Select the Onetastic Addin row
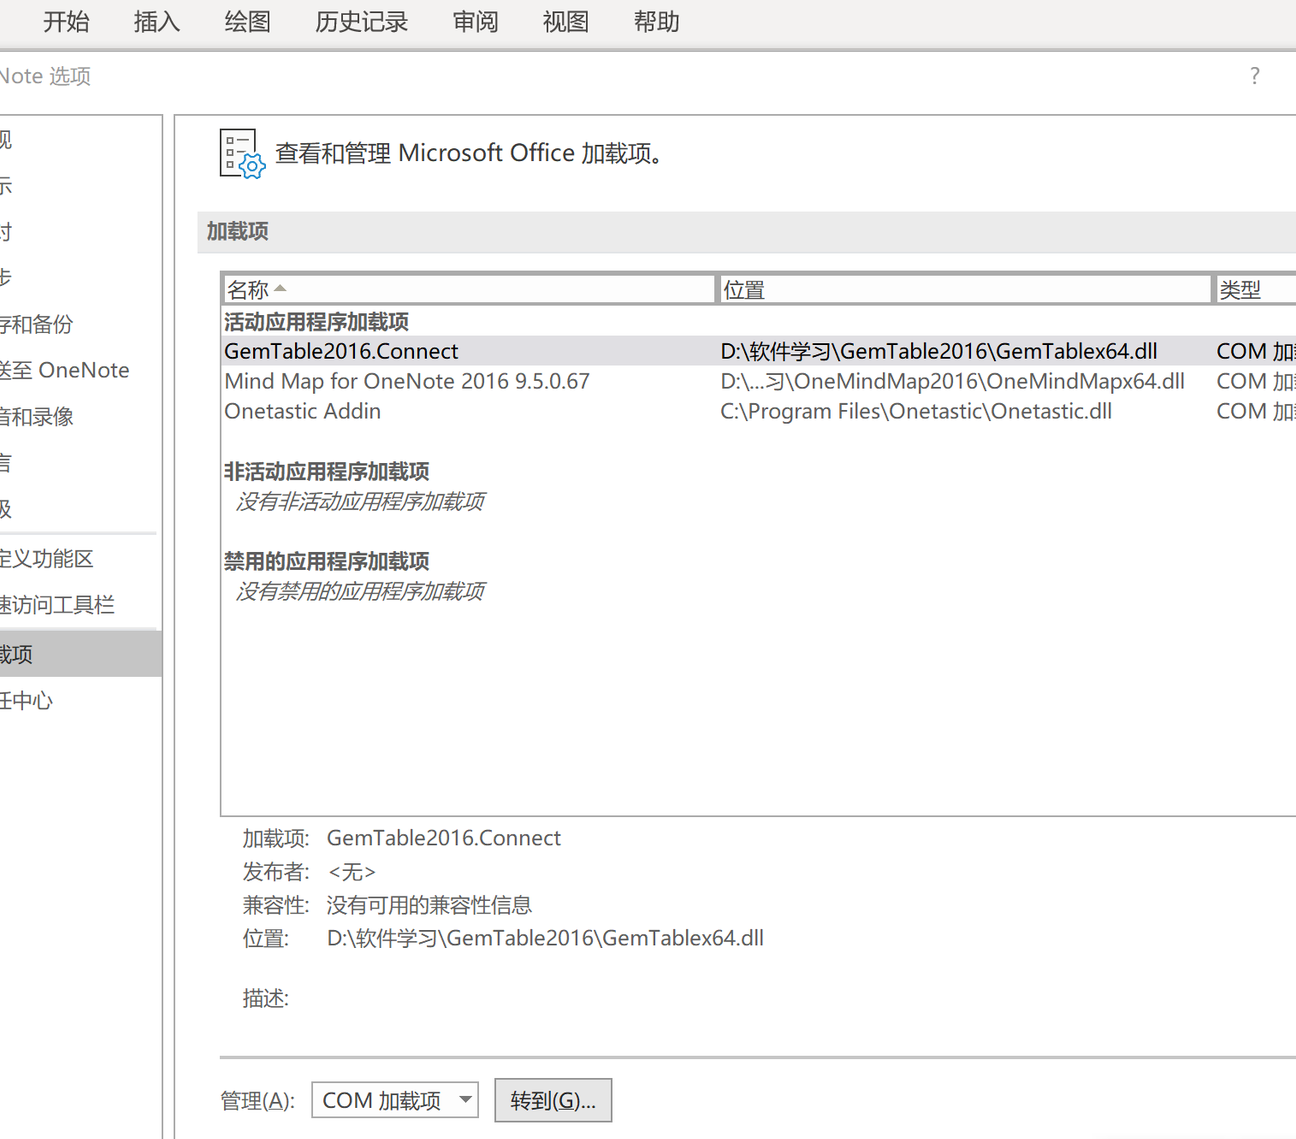 [x=759, y=411]
